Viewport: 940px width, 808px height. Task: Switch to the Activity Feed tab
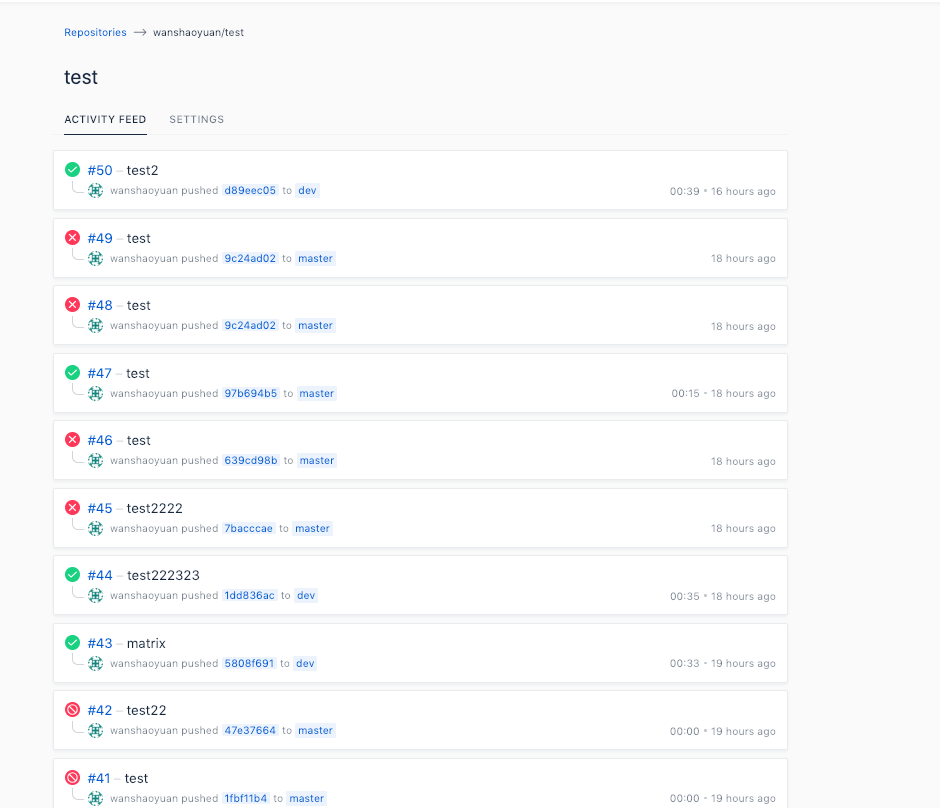(105, 120)
